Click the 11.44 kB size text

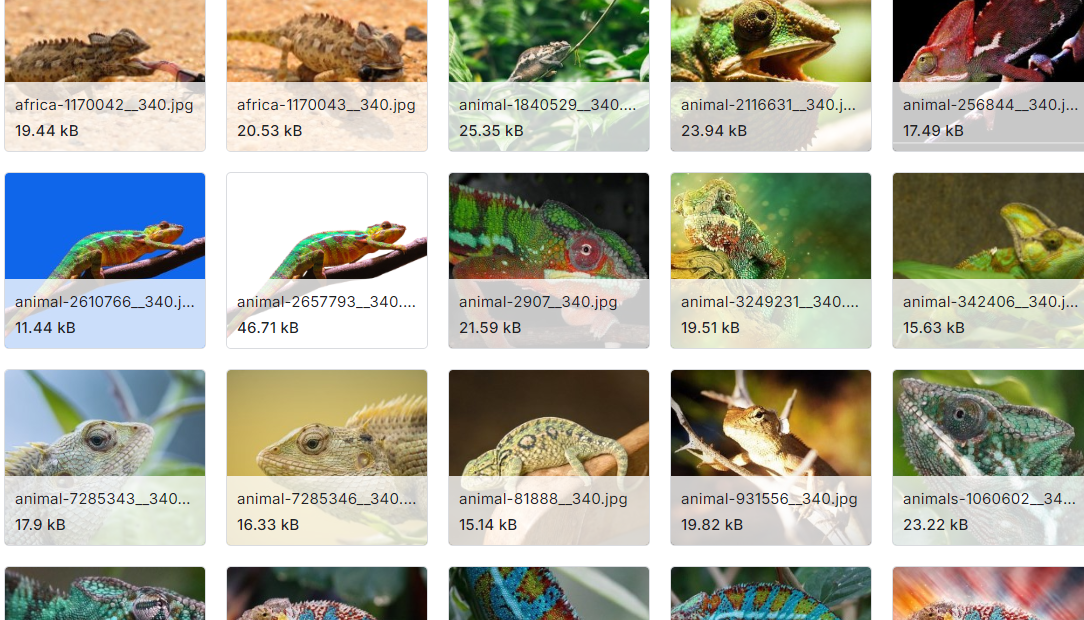click(45, 328)
